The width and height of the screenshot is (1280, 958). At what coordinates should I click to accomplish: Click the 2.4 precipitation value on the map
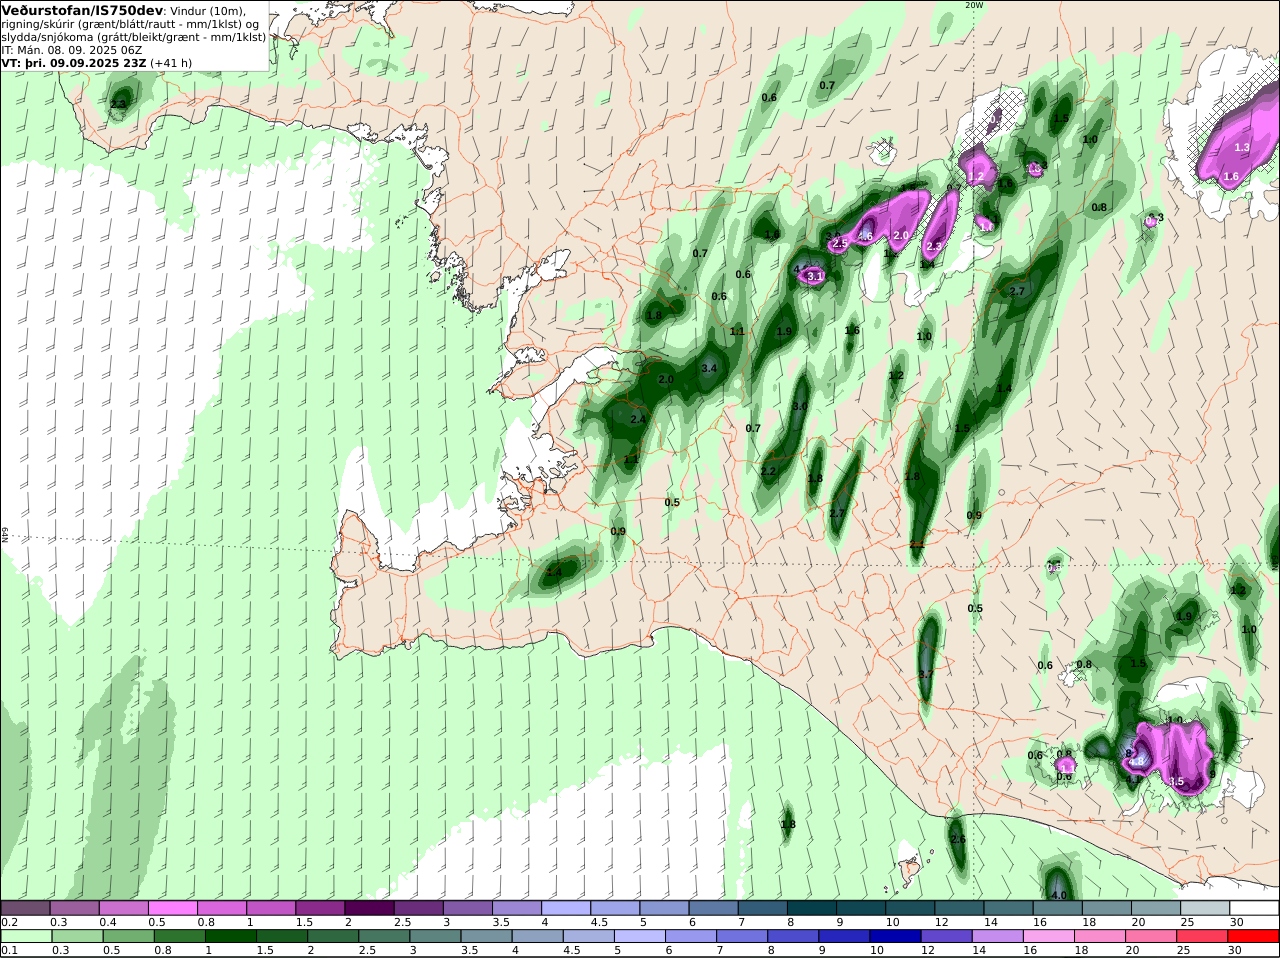(x=638, y=420)
